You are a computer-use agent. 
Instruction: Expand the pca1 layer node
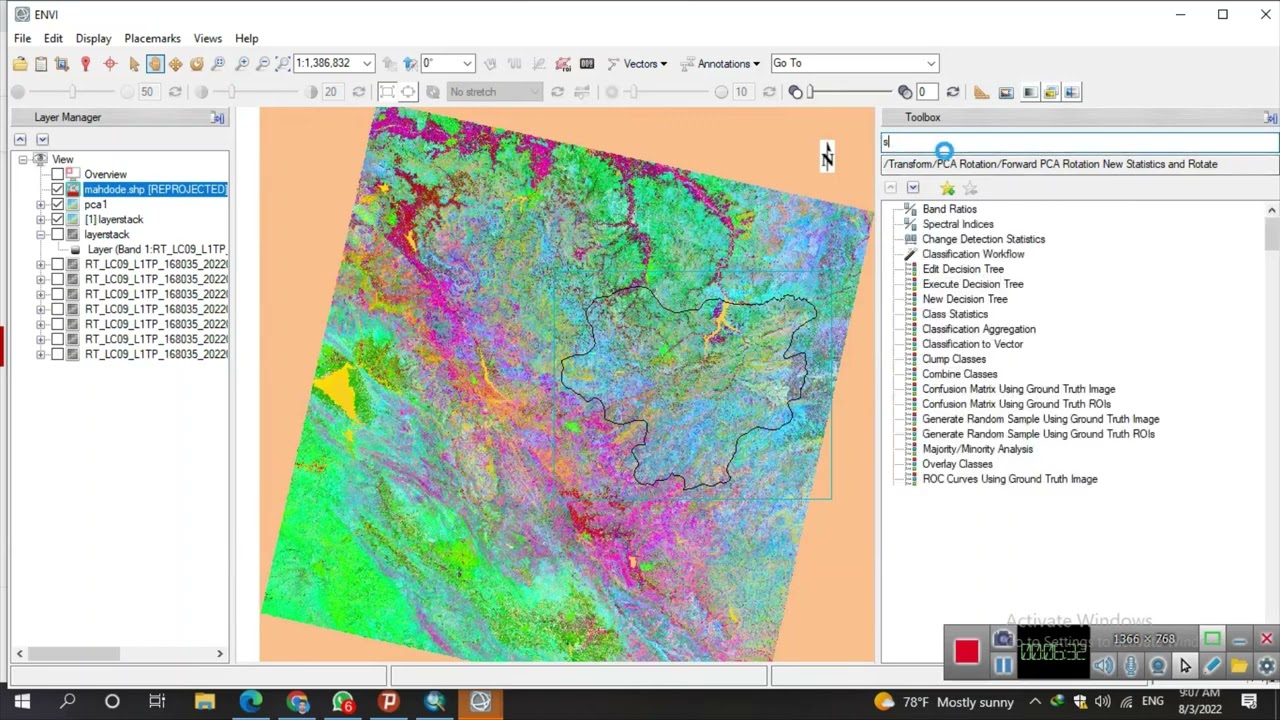(x=41, y=205)
